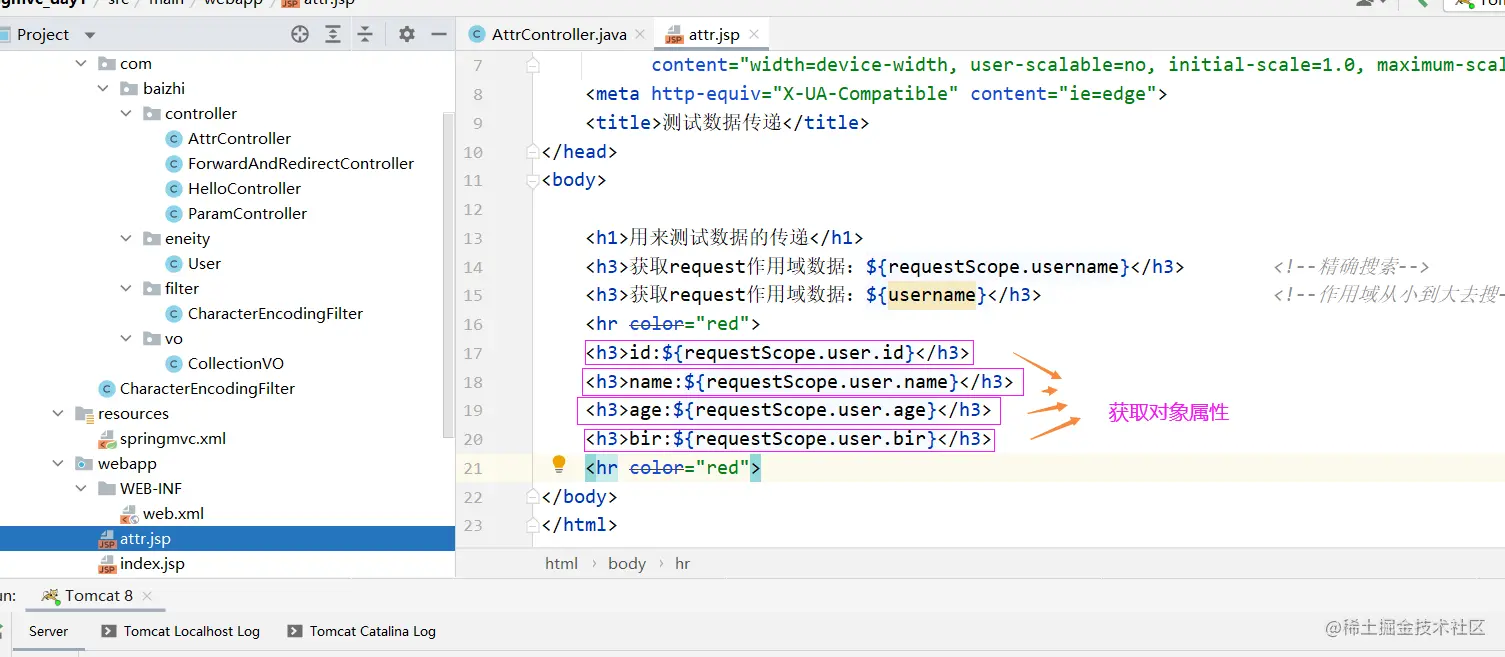
Task: Collapse the webapp folder node
Action: coord(59,463)
